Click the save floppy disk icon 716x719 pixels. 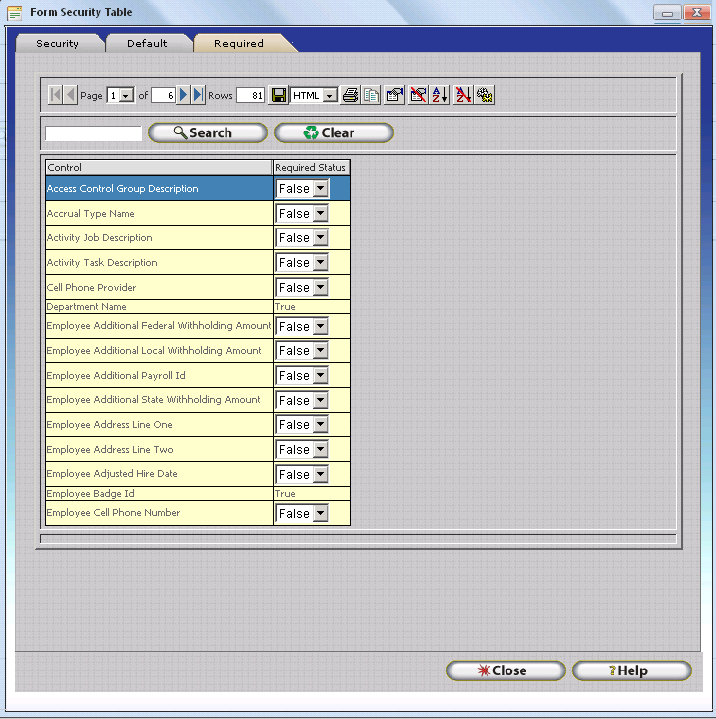tap(279, 95)
